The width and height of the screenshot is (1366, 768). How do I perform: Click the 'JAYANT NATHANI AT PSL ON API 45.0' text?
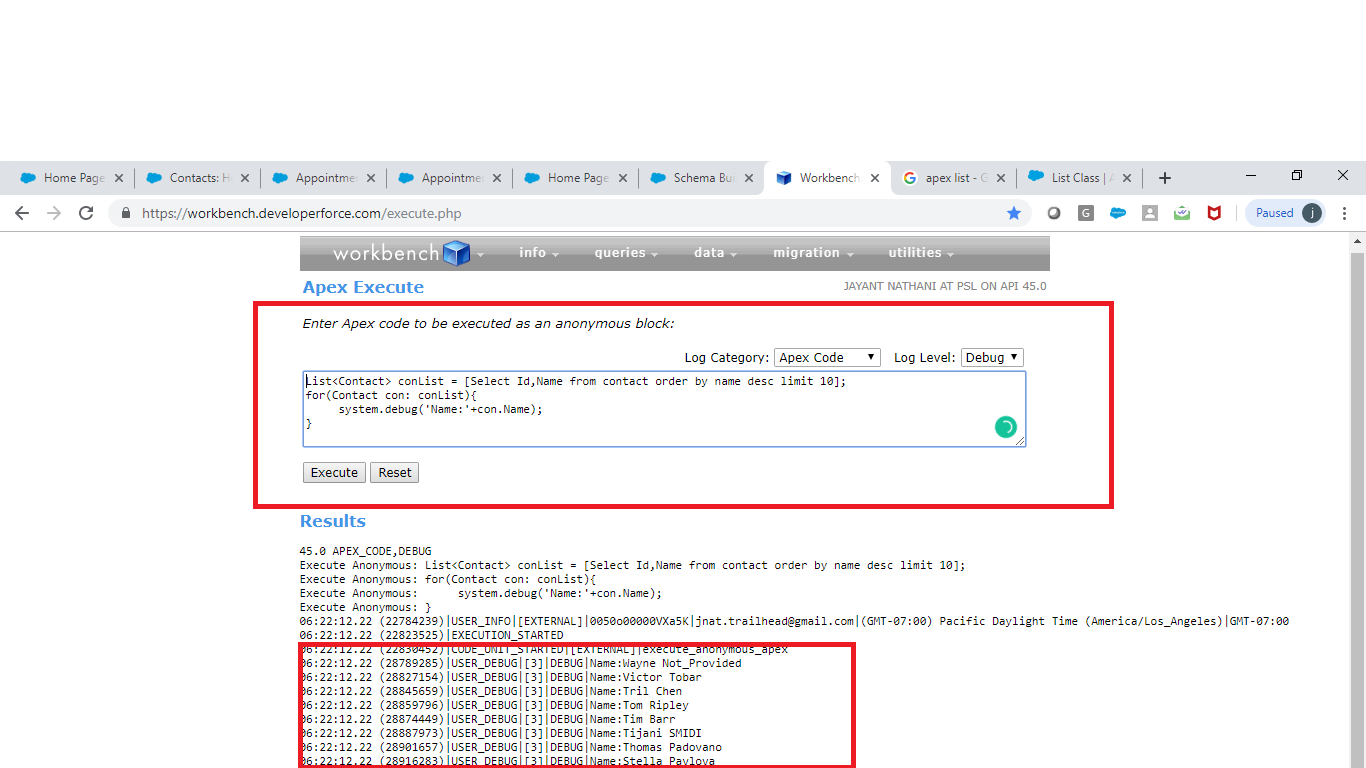(945, 286)
